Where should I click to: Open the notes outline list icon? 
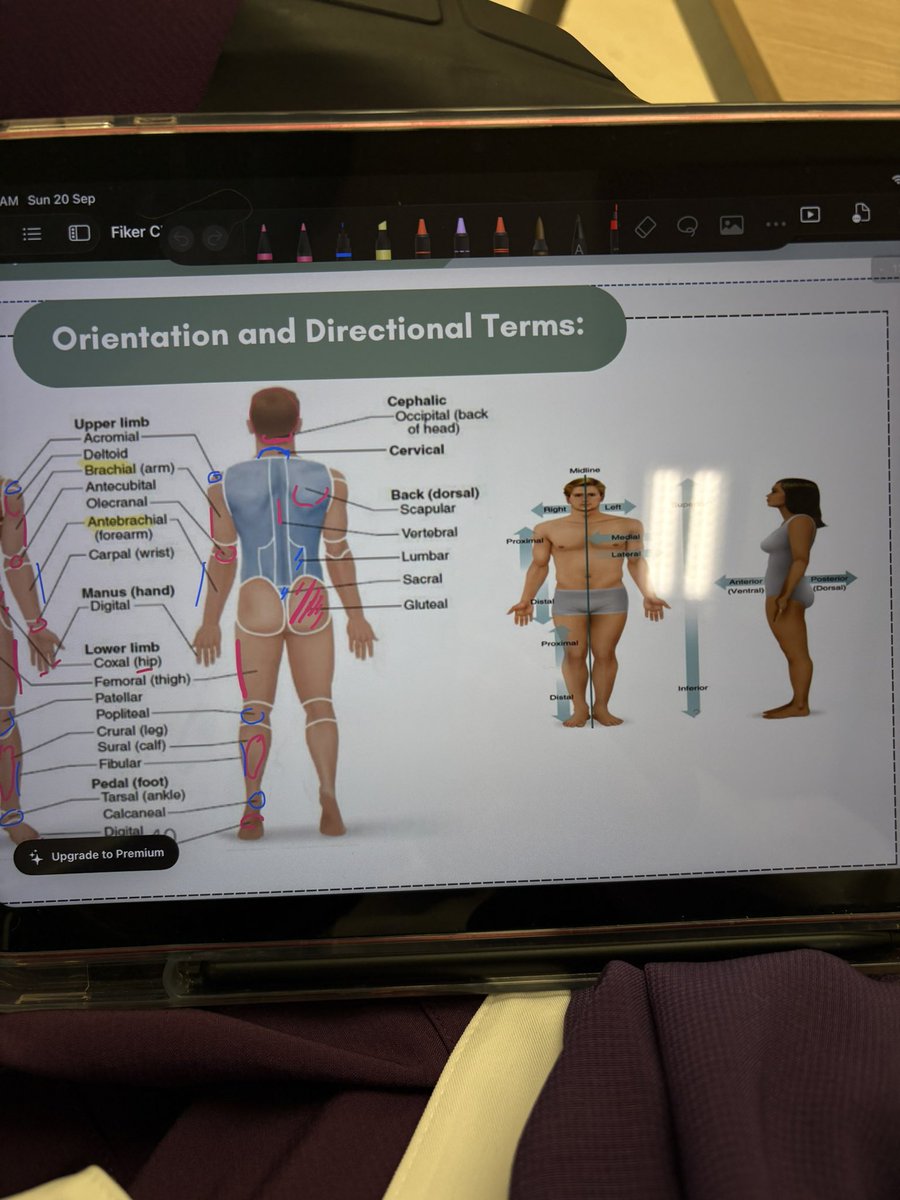[32, 233]
